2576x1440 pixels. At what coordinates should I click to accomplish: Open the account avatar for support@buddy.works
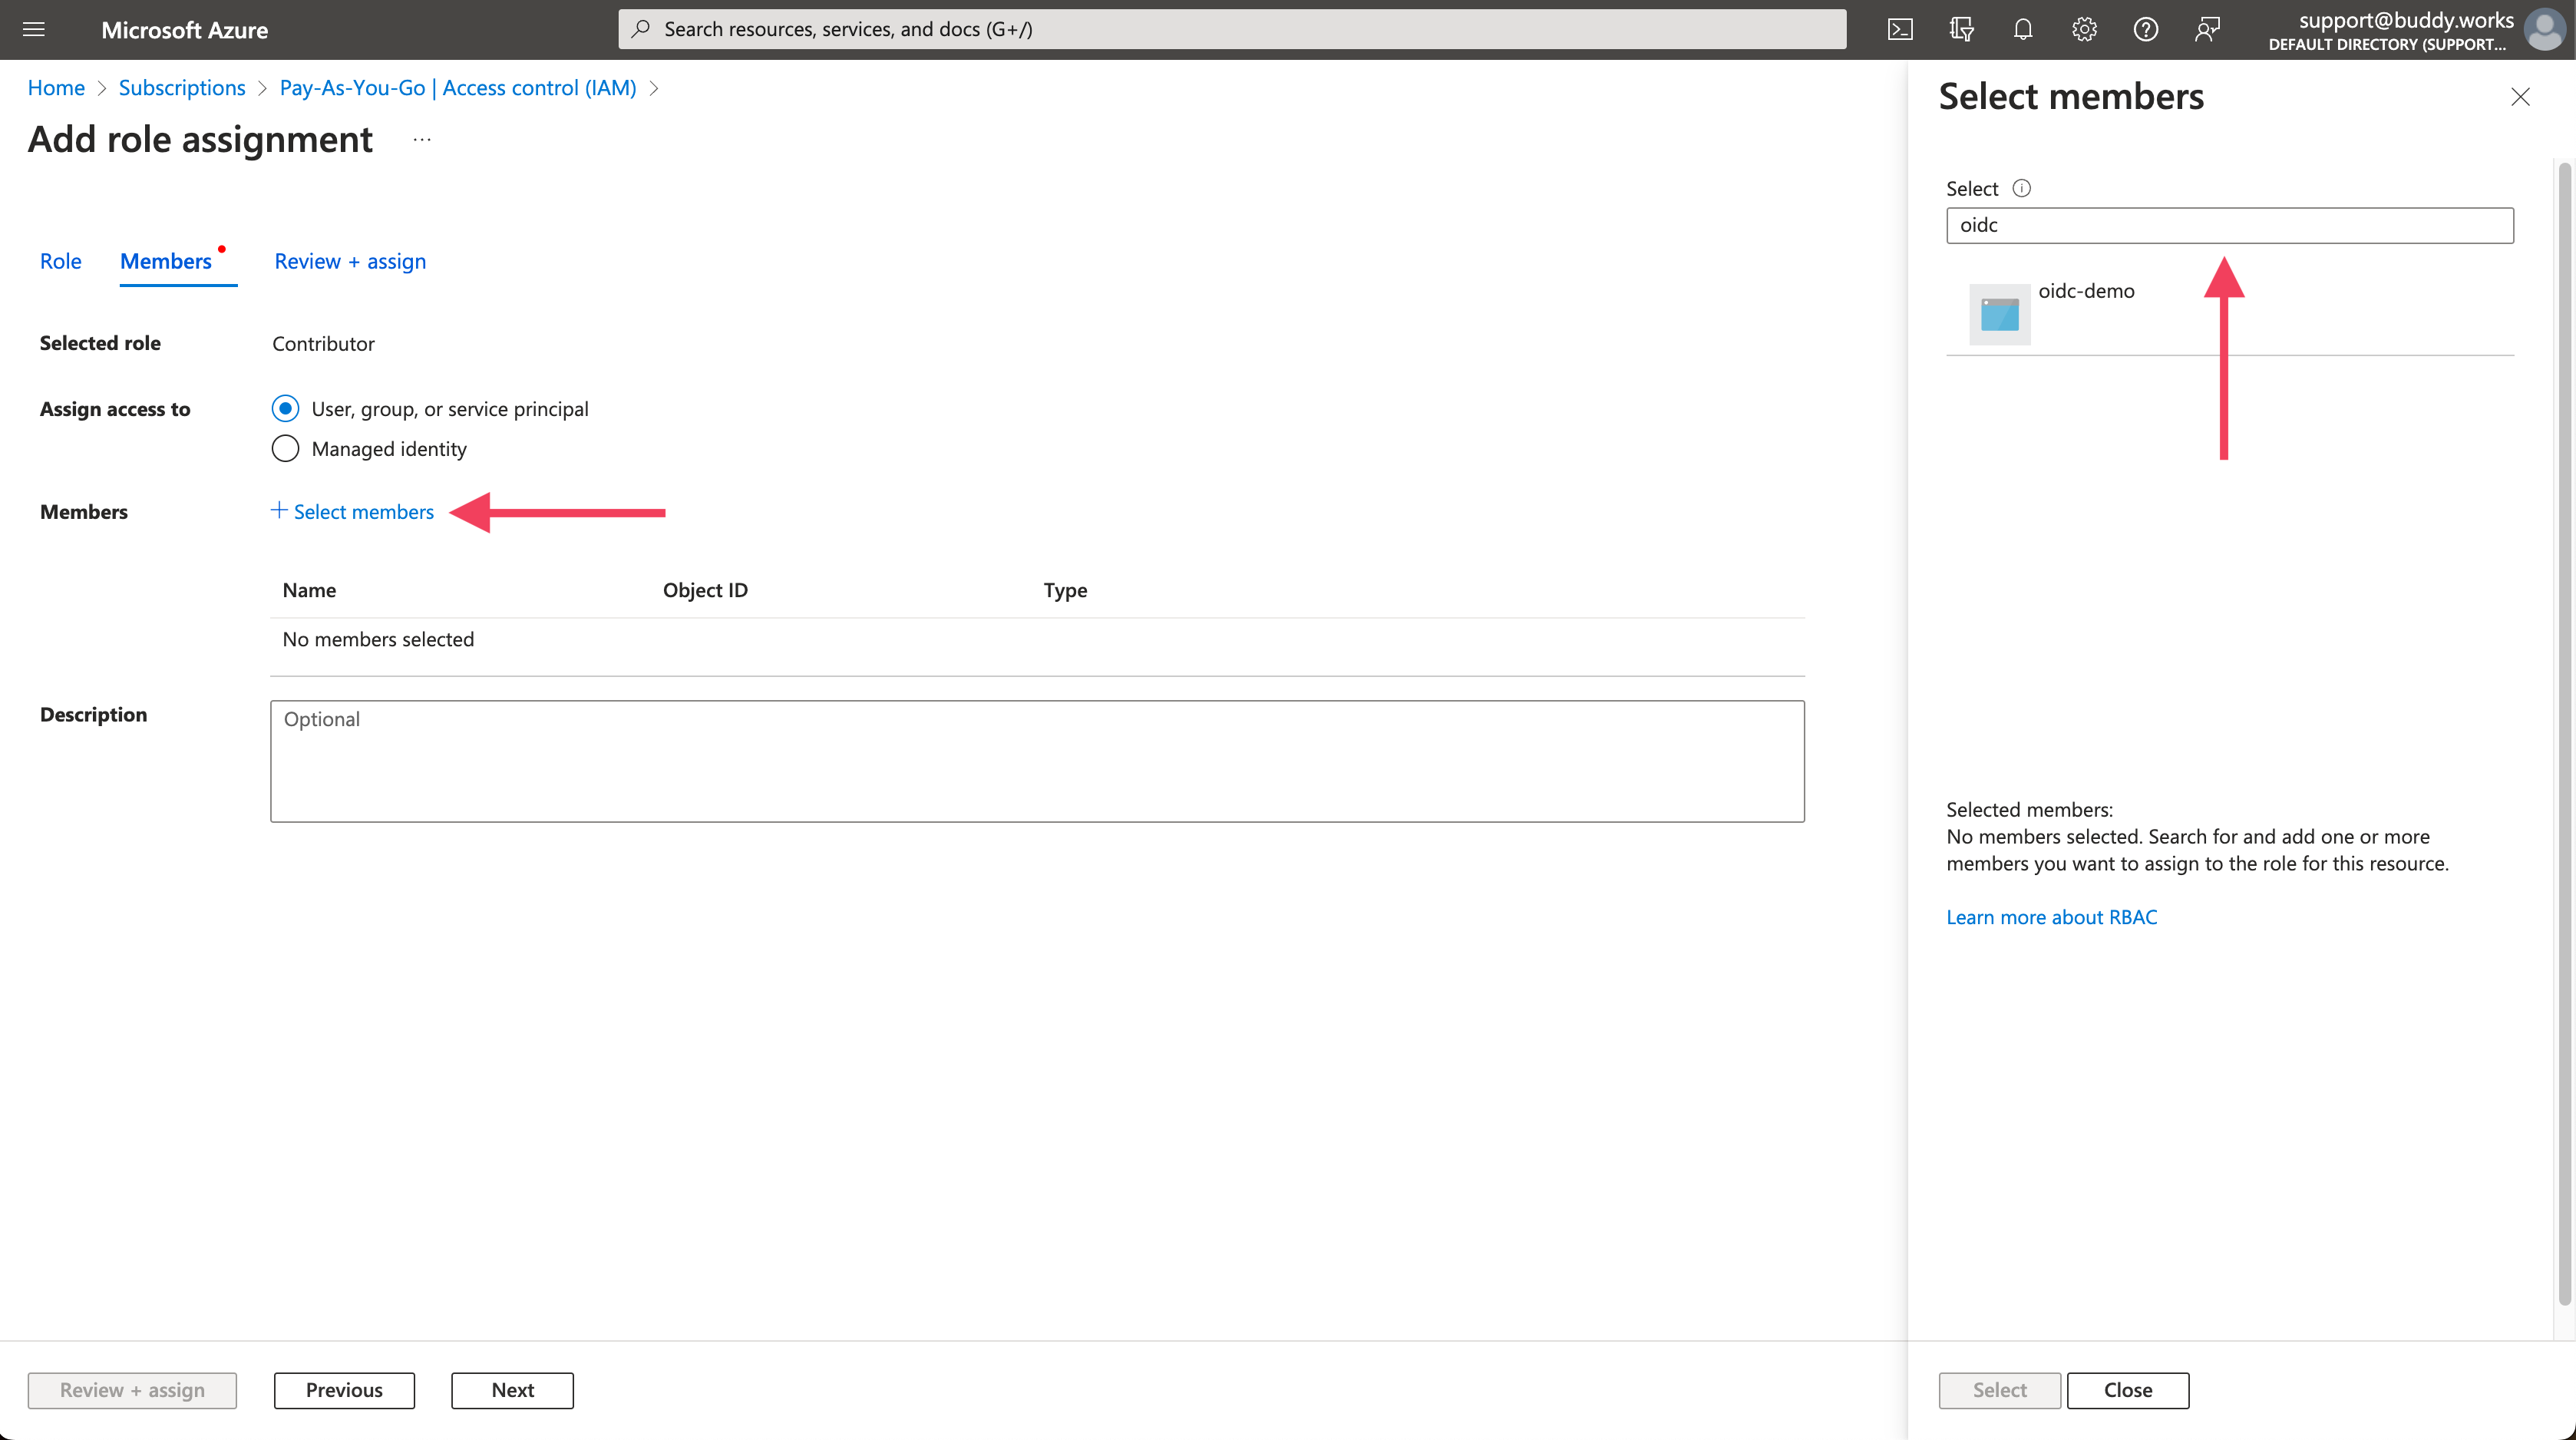click(2544, 29)
